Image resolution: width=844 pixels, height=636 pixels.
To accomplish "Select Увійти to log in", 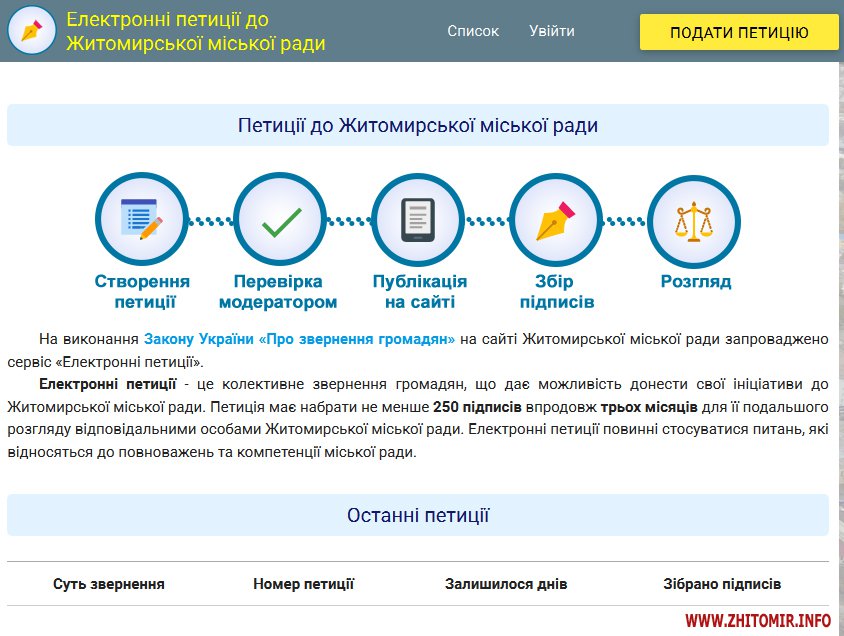I will click(x=552, y=31).
